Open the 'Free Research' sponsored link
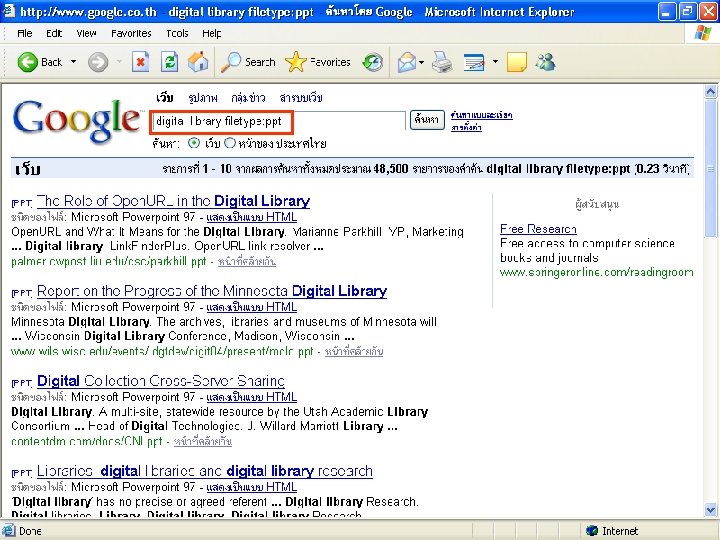 (538, 229)
